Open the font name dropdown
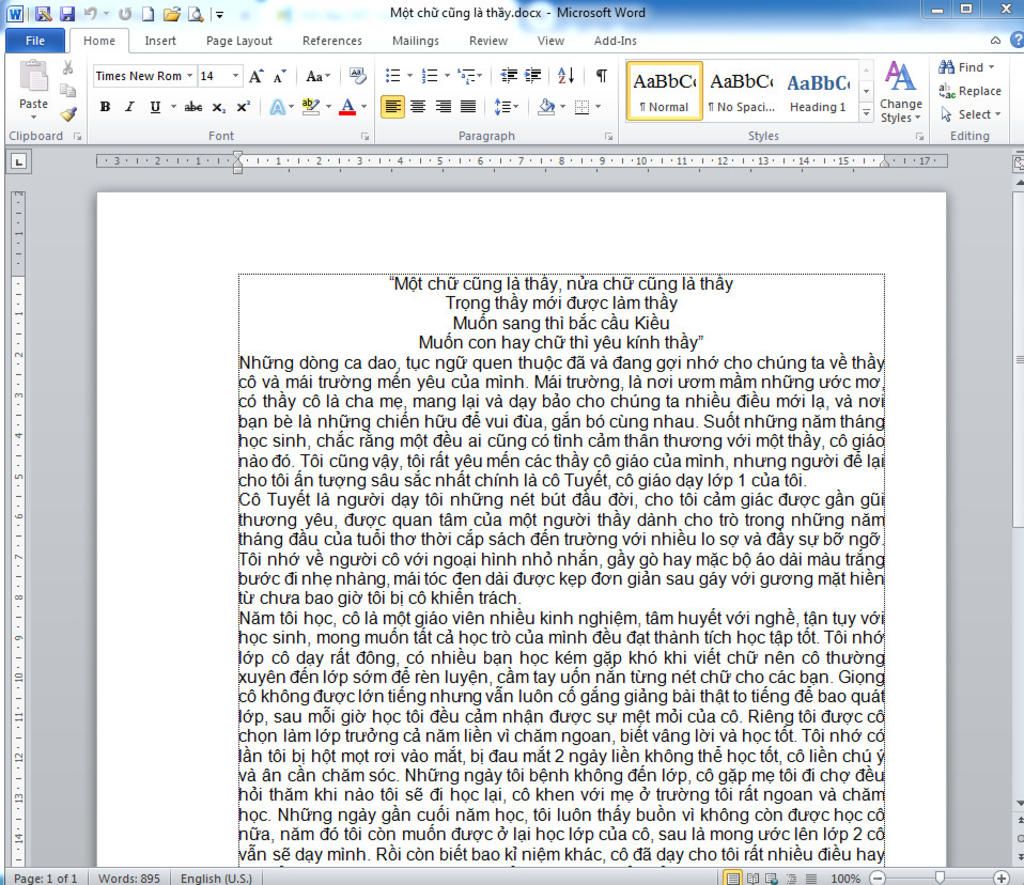The height and width of the screenshot is (885, 1024). (190, 76)
